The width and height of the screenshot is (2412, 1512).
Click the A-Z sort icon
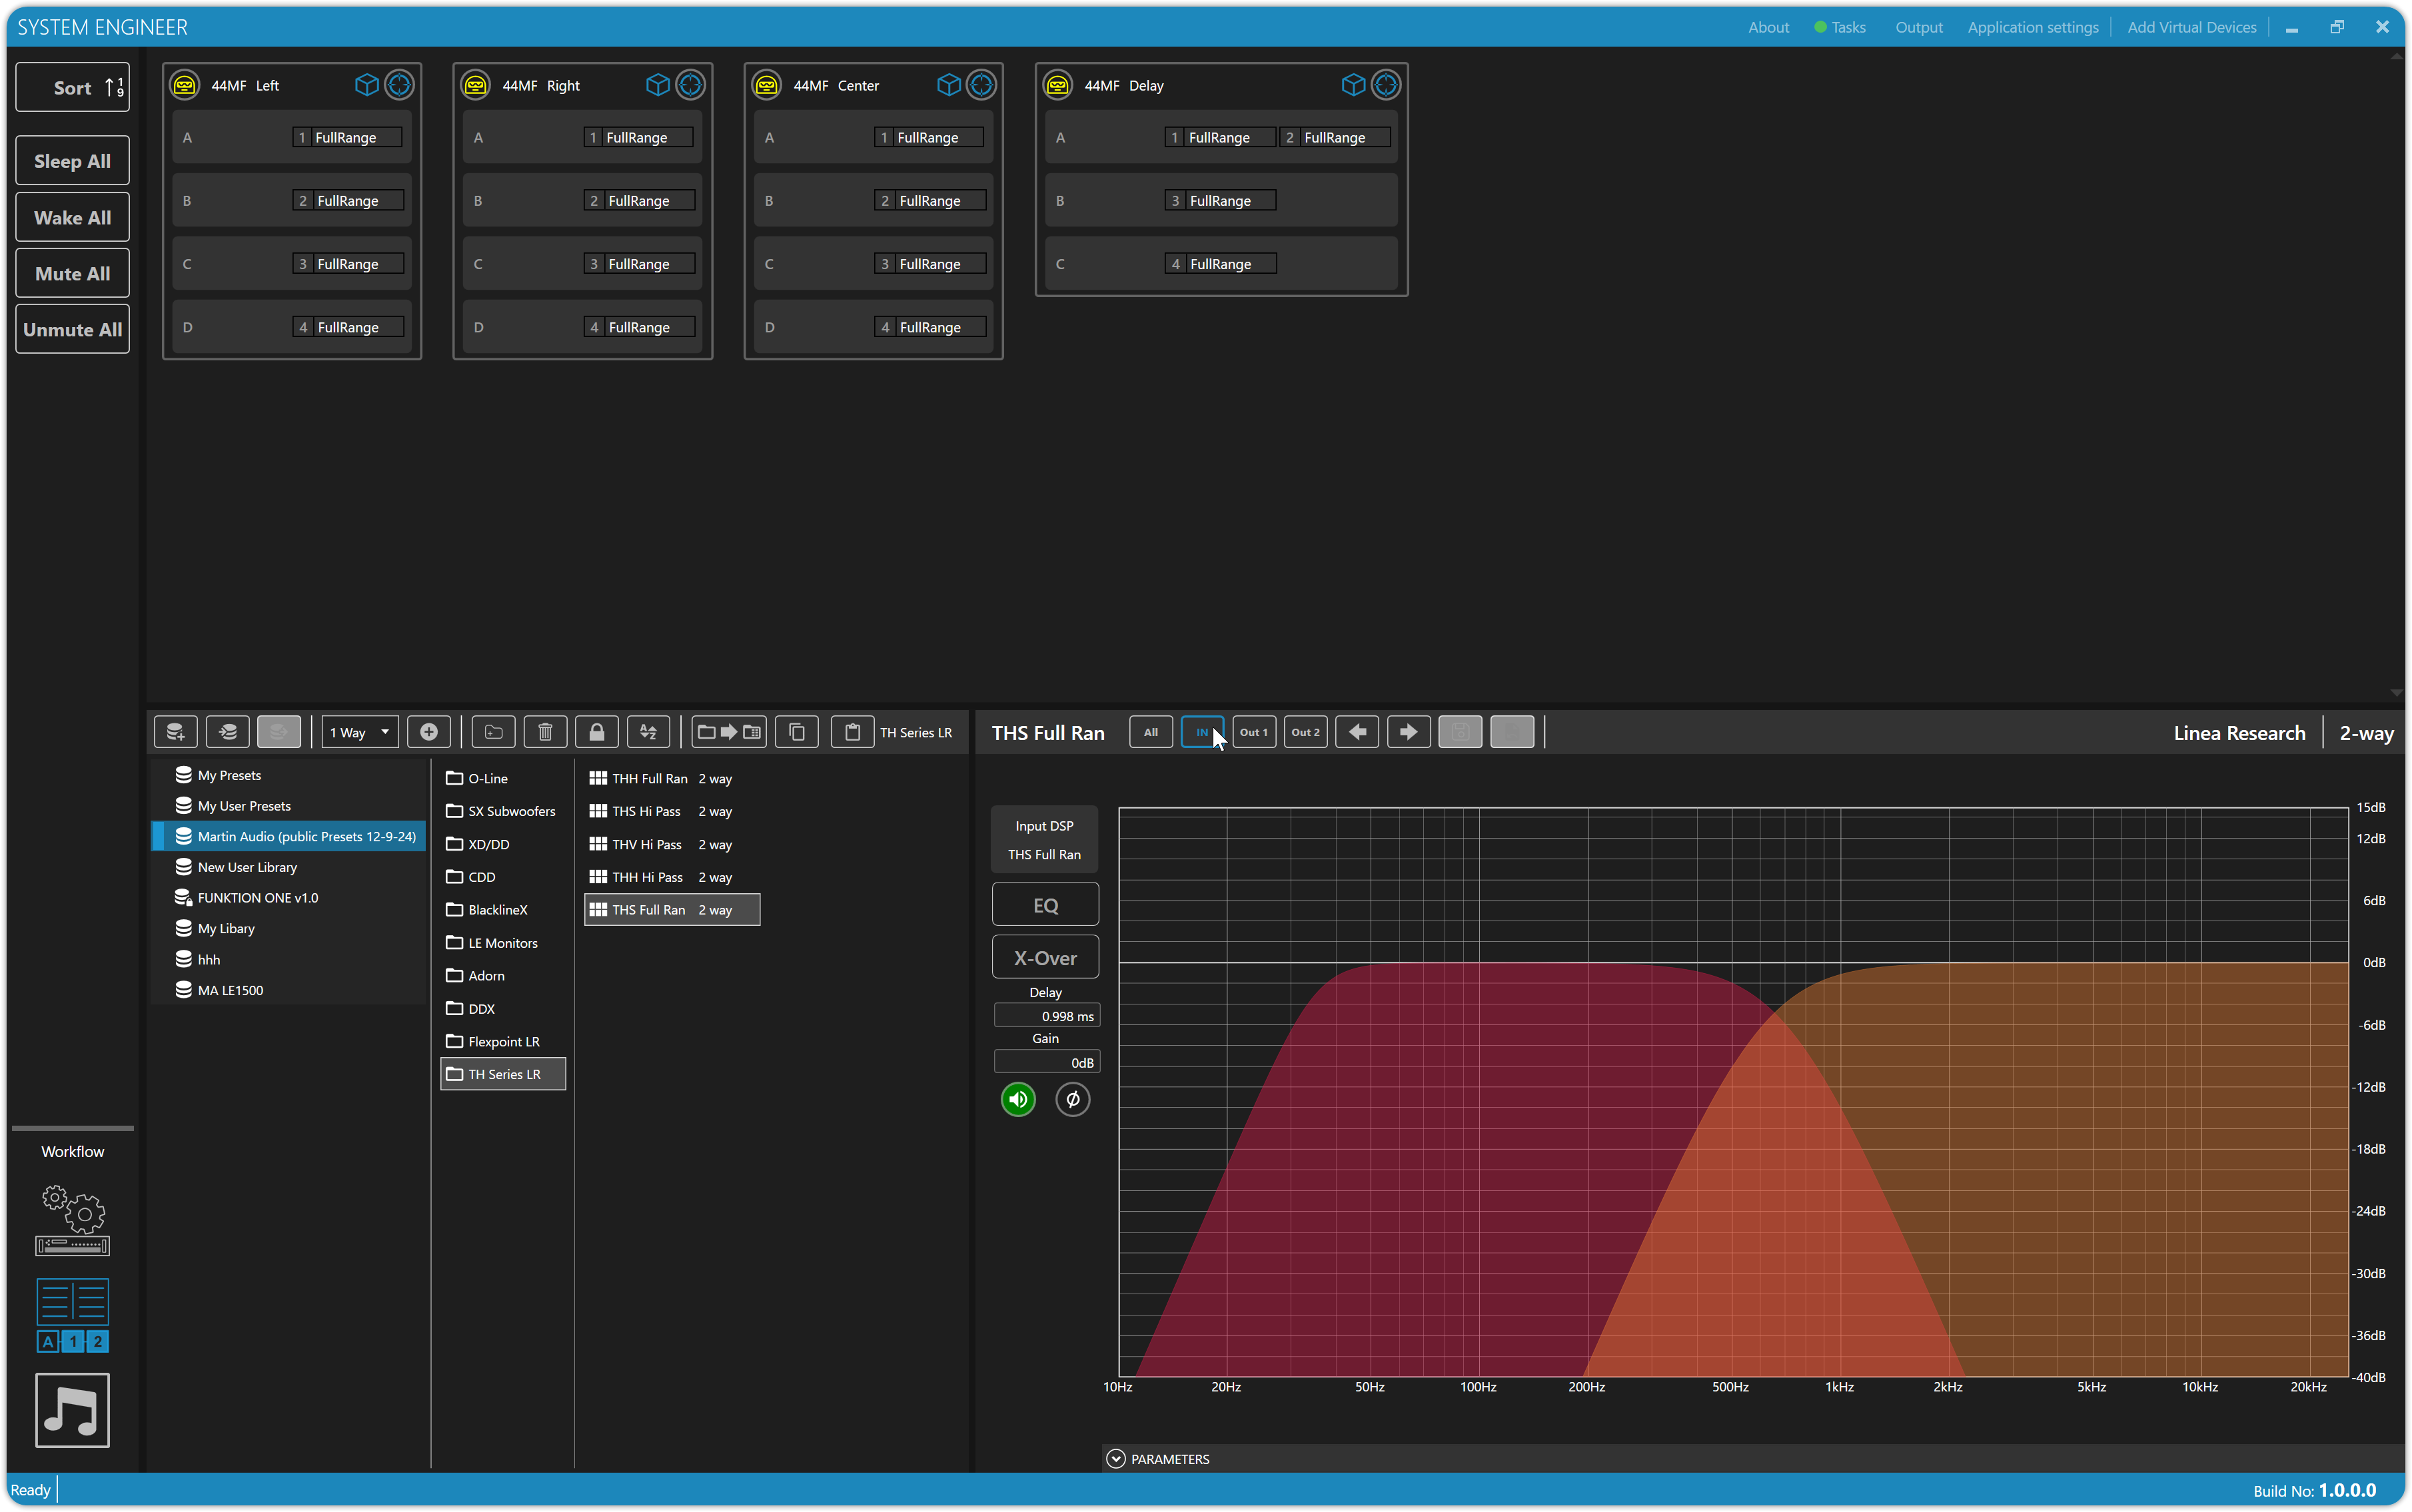point(648,732)
